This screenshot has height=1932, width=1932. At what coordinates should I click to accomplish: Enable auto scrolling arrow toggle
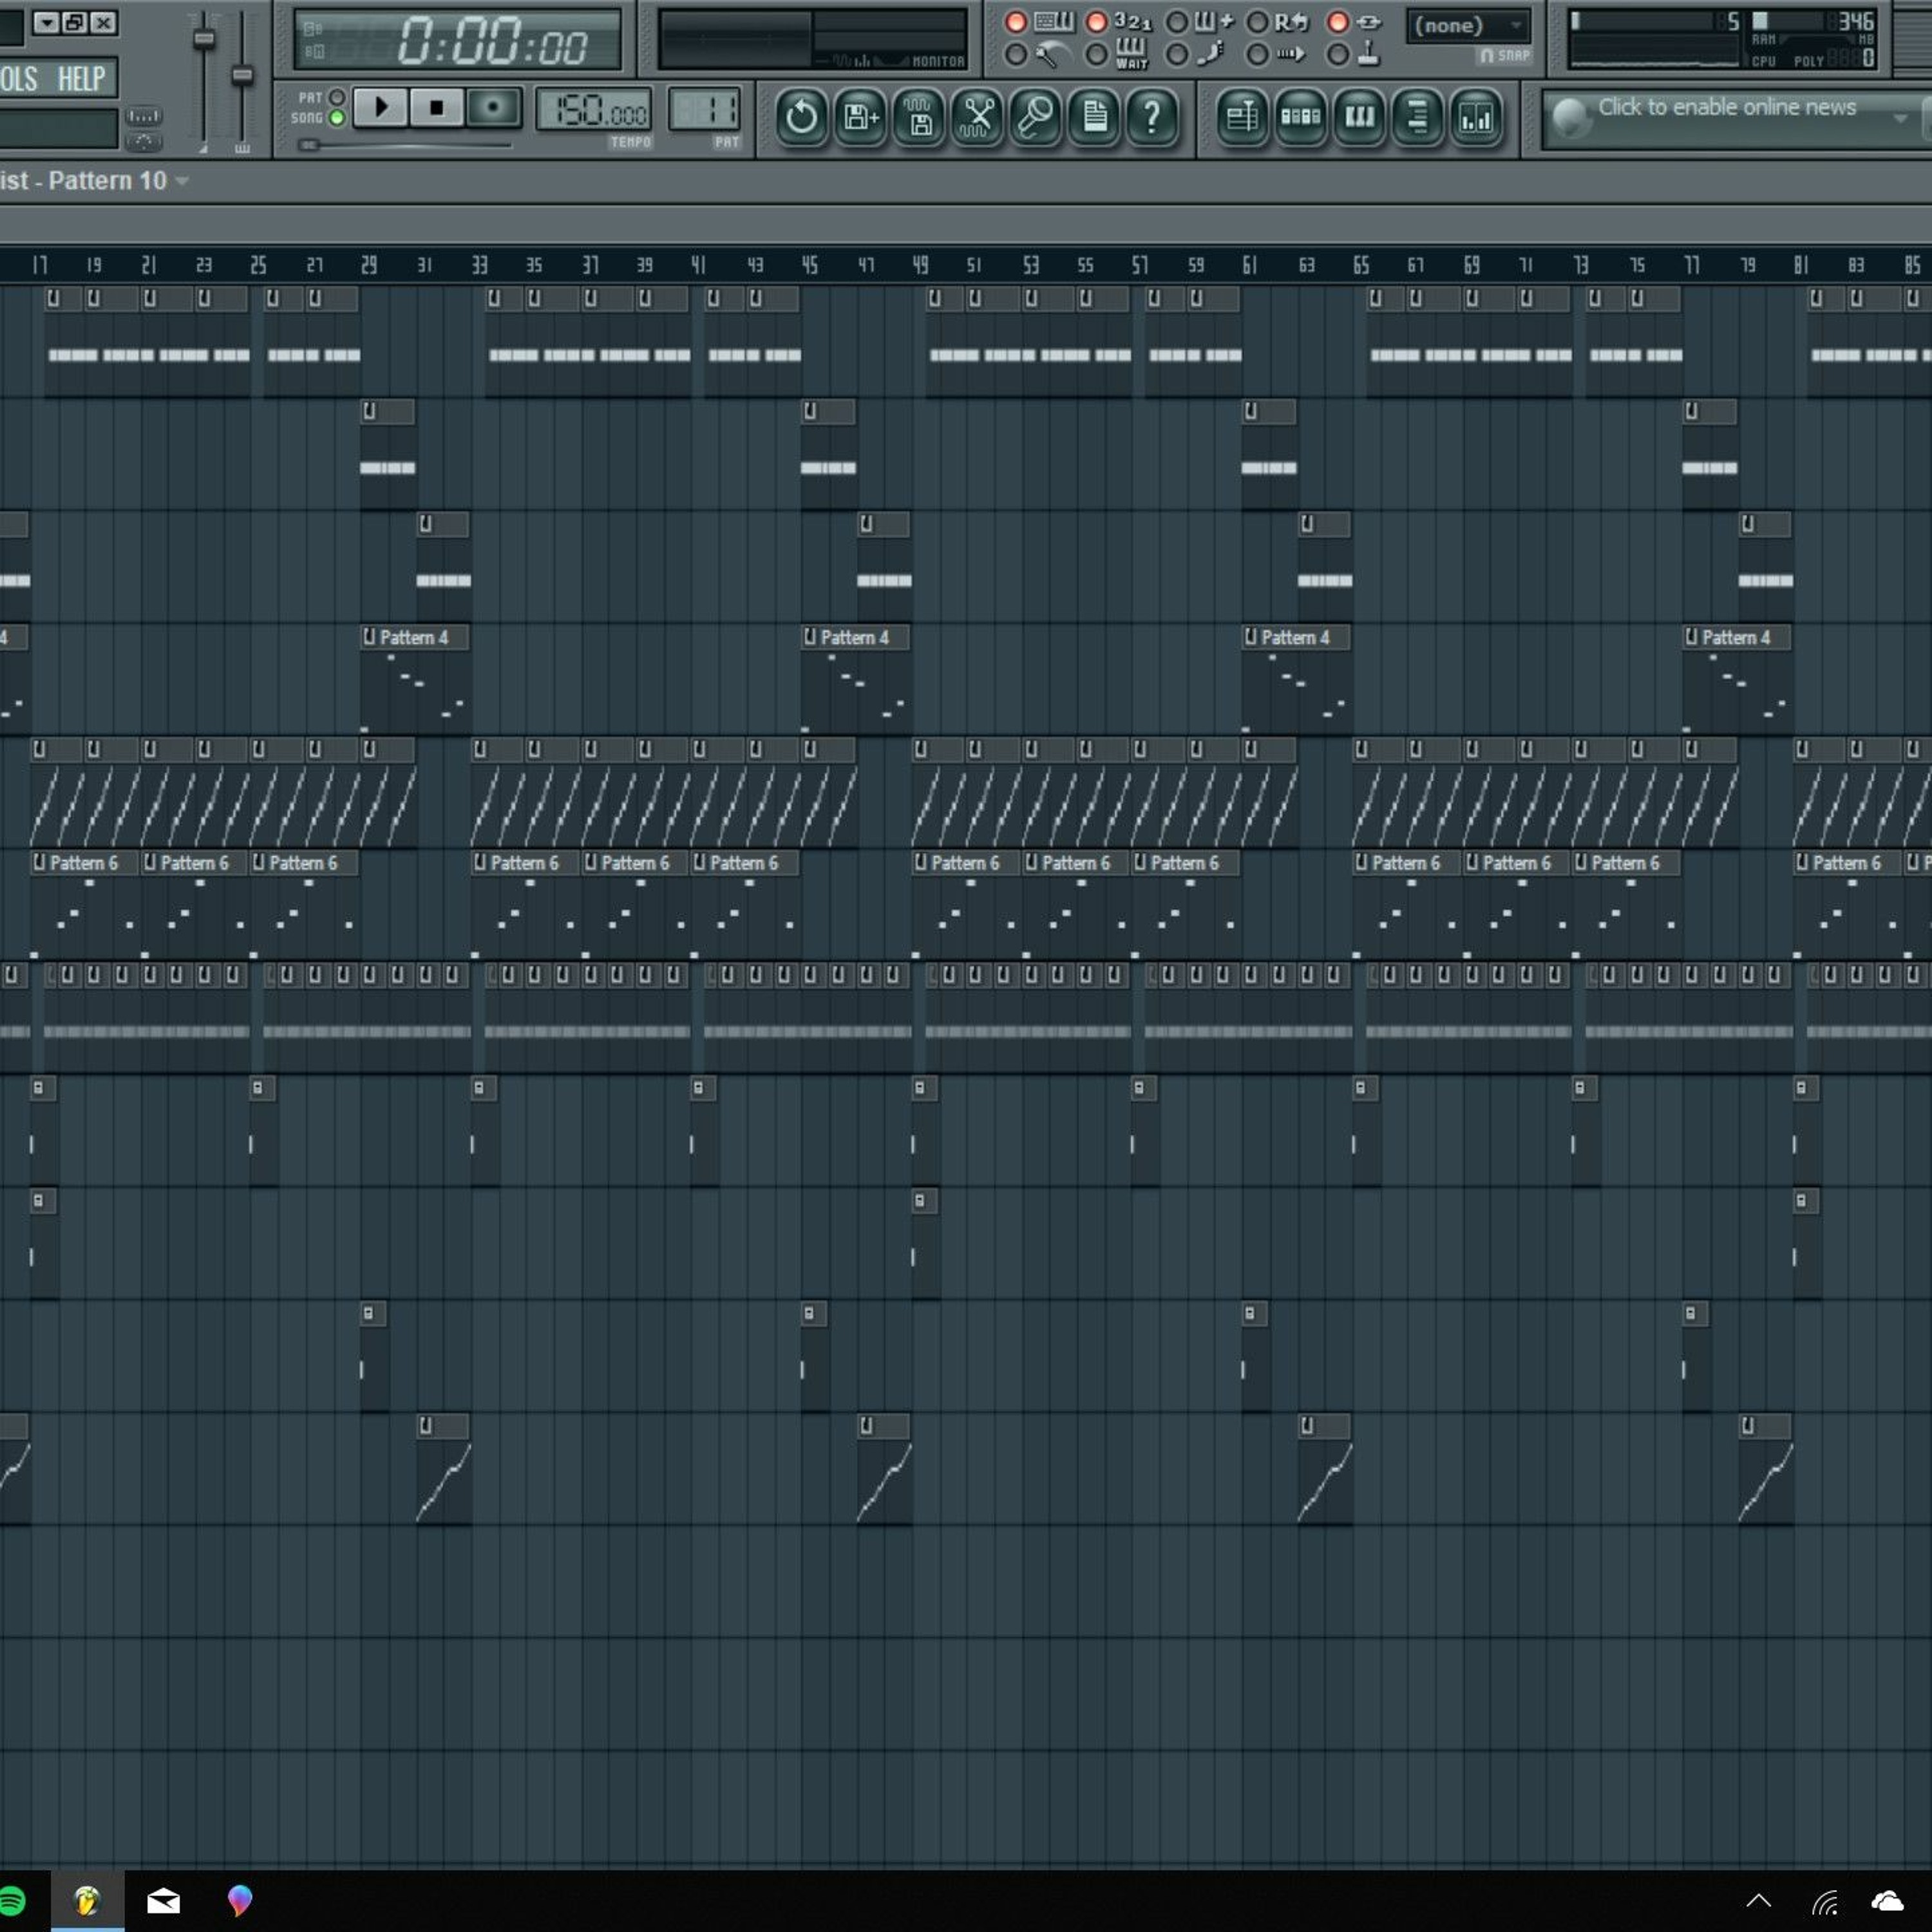coord(1257,55)
